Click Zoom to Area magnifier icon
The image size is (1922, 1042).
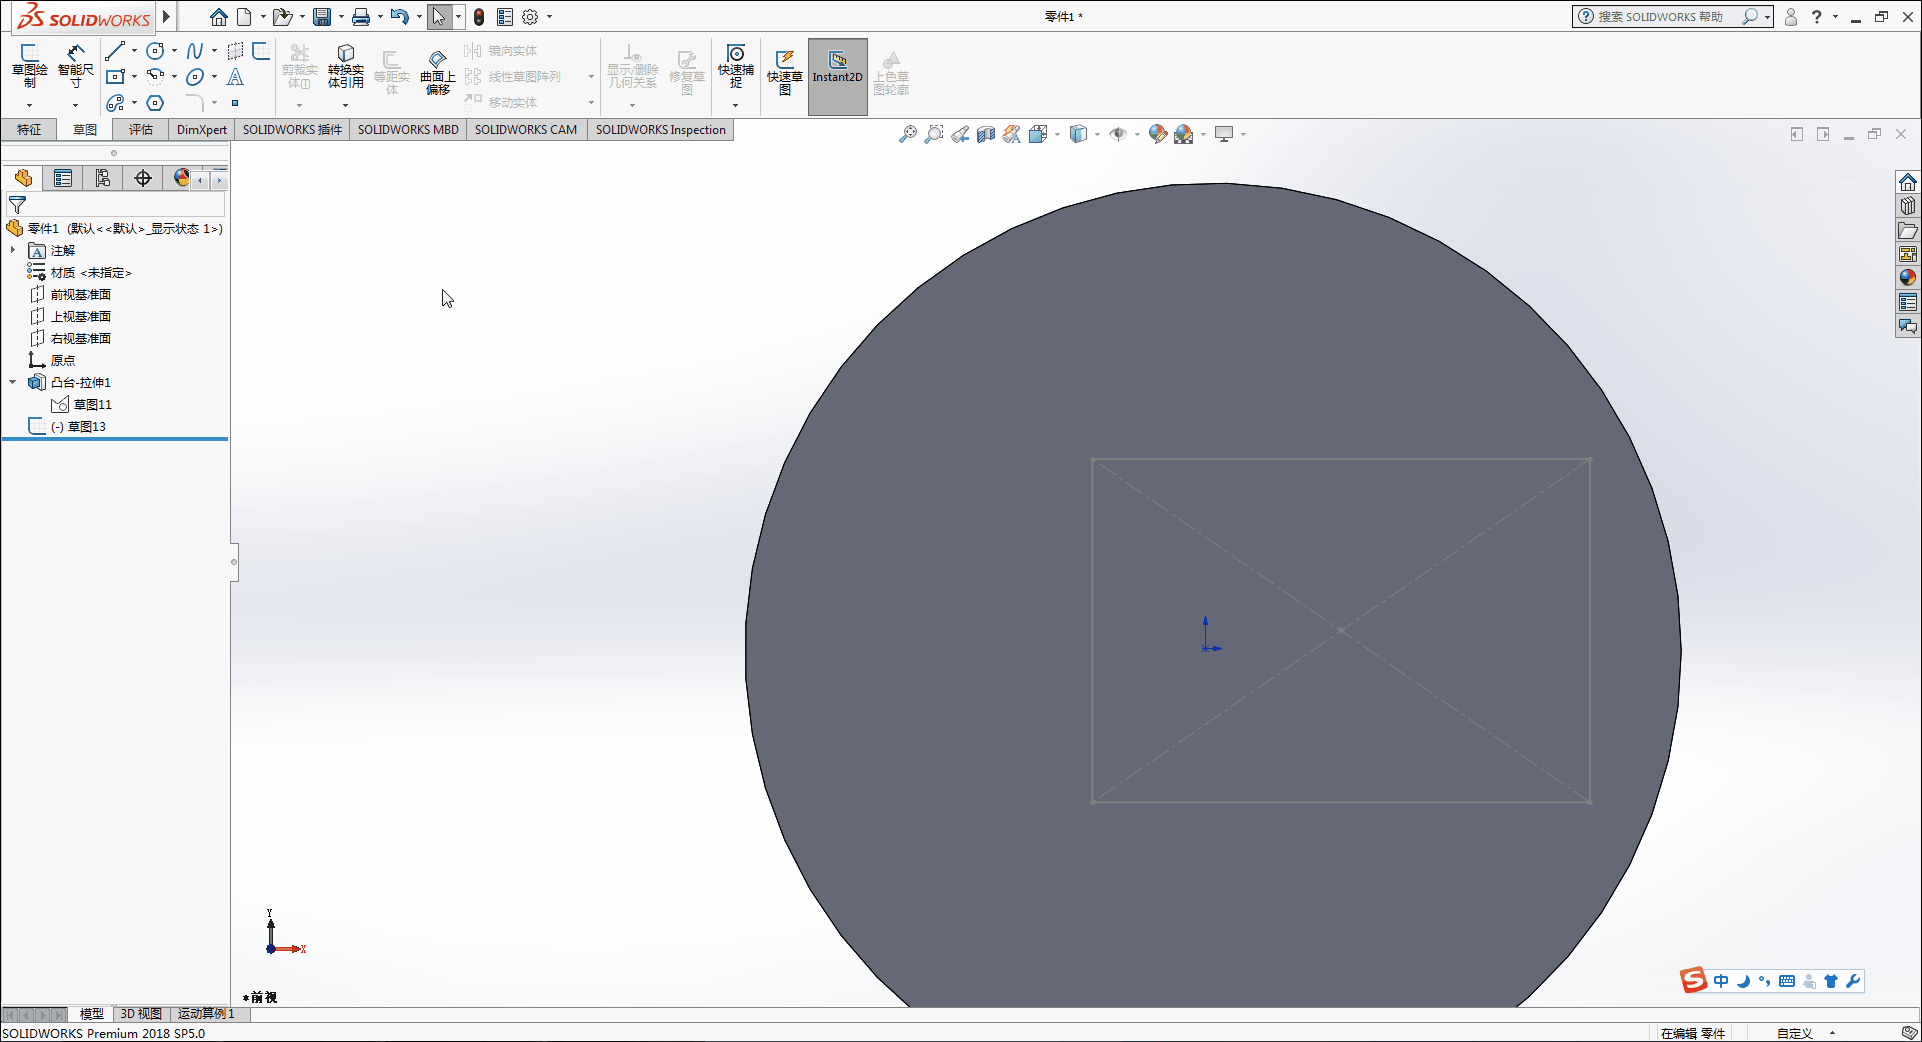(x=933, y=134)
